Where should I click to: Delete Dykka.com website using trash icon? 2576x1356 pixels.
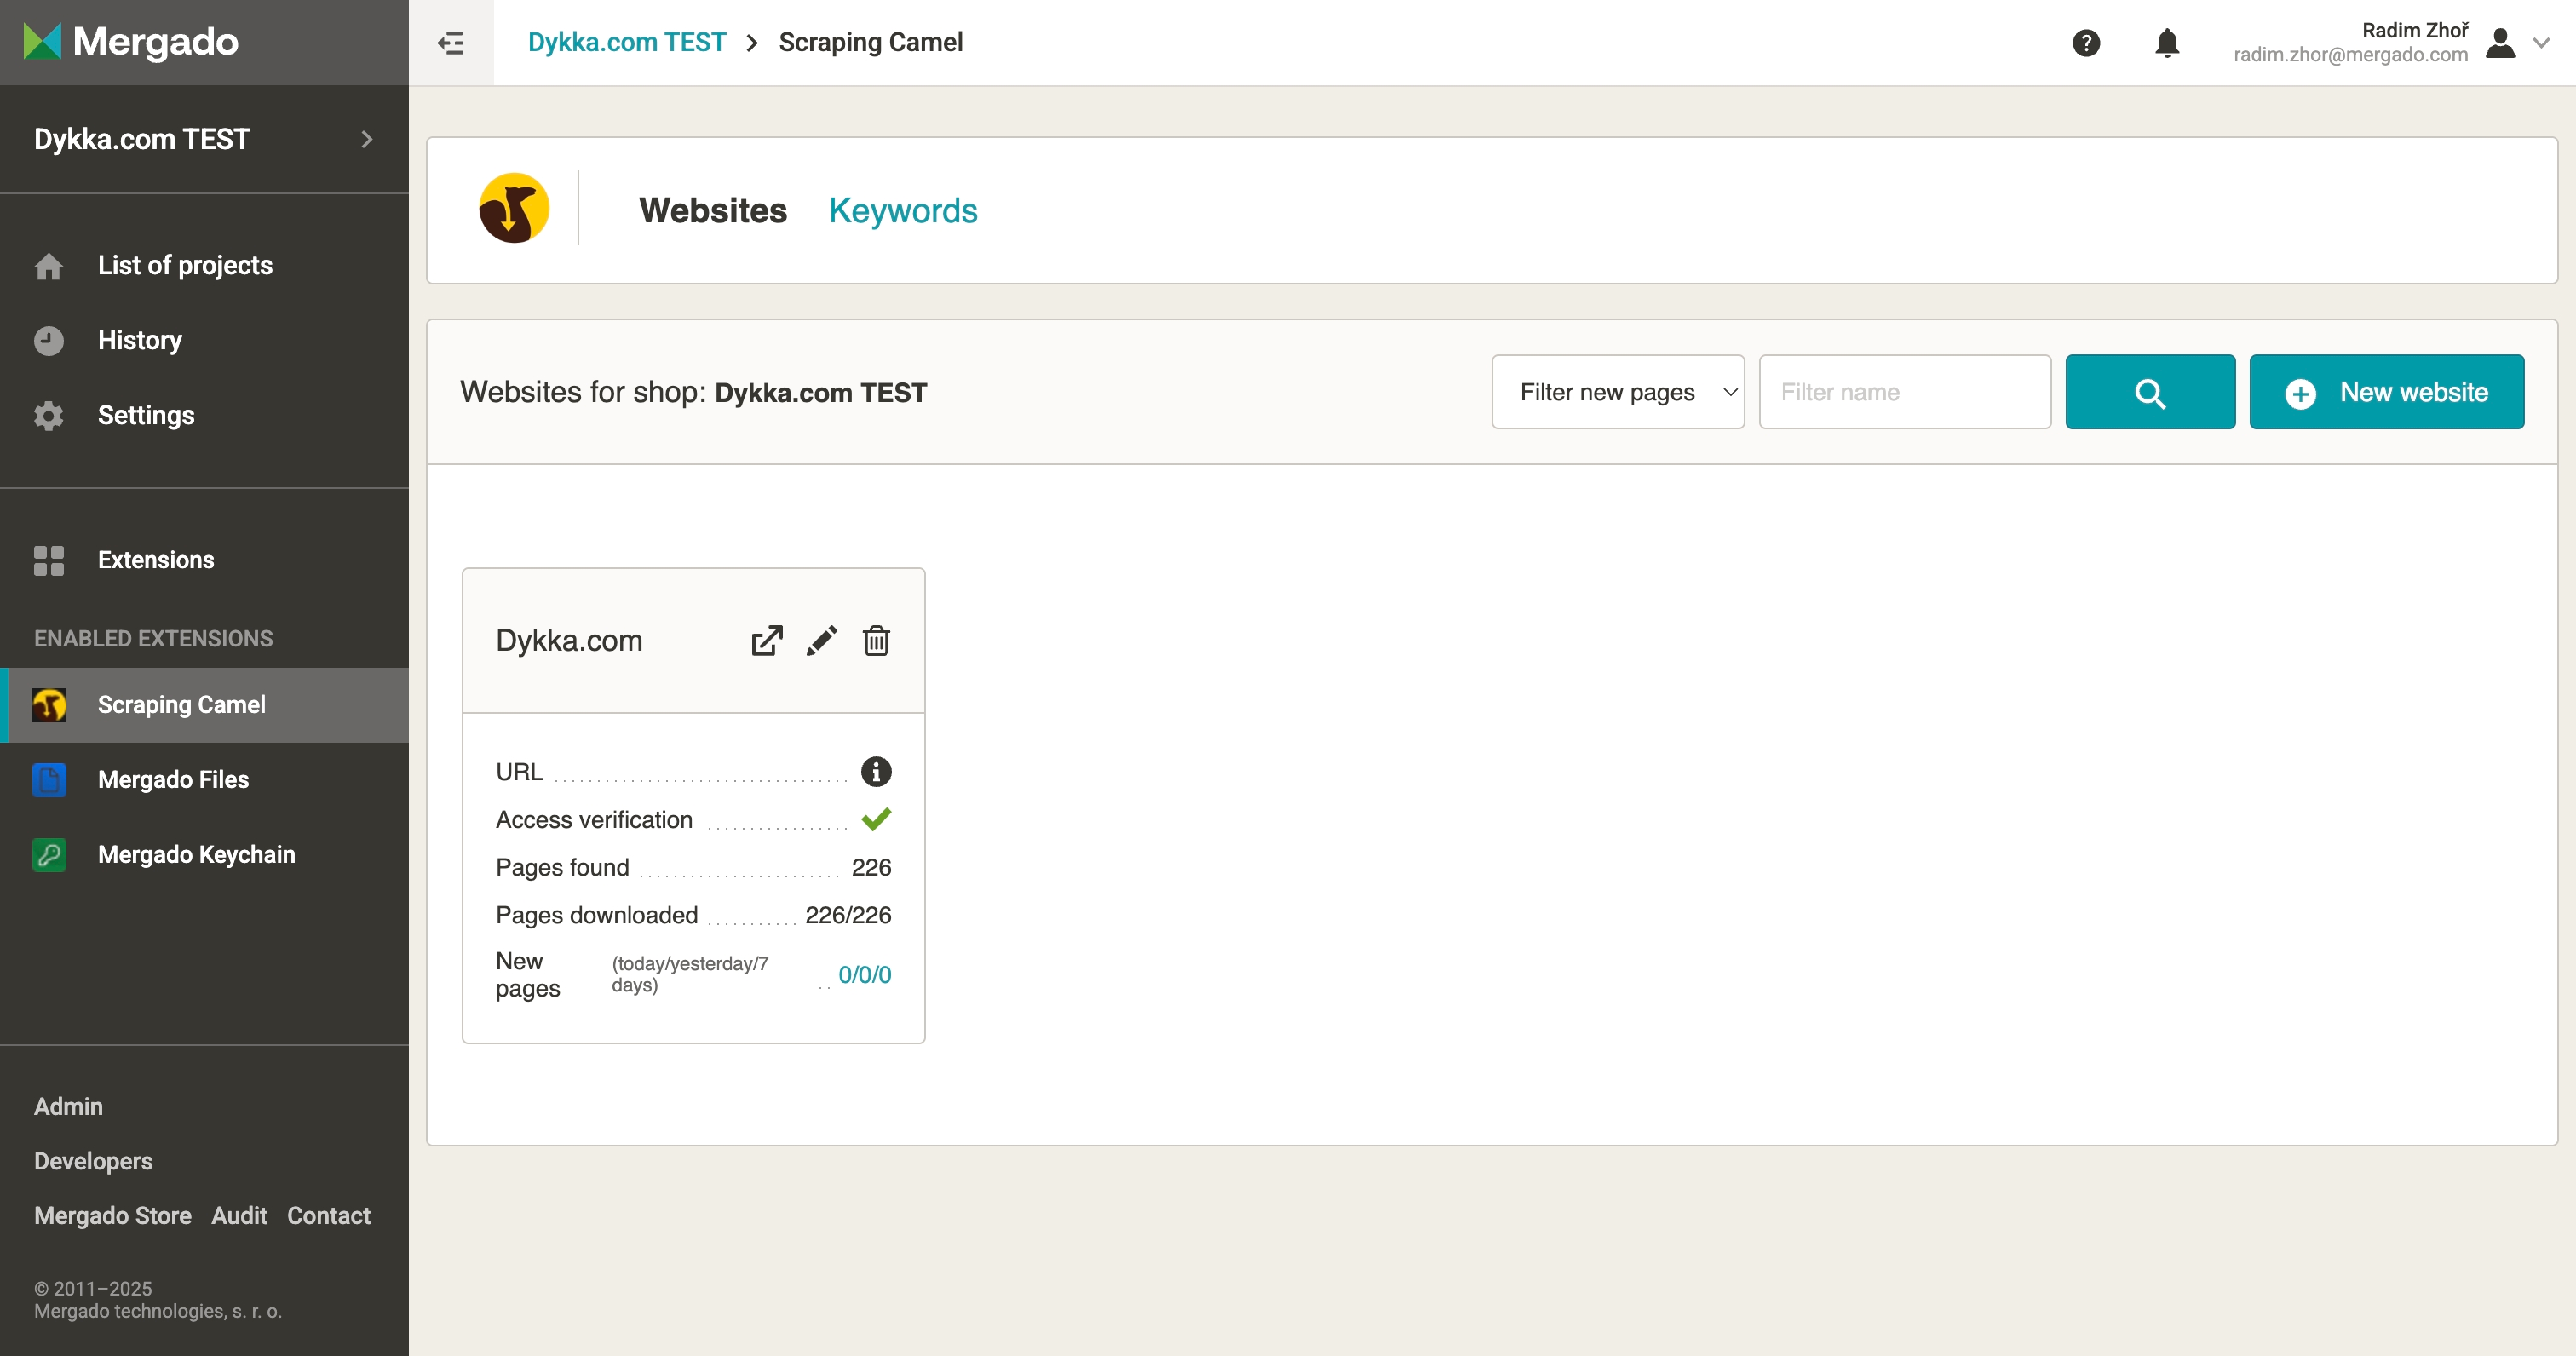pos(876,640)
